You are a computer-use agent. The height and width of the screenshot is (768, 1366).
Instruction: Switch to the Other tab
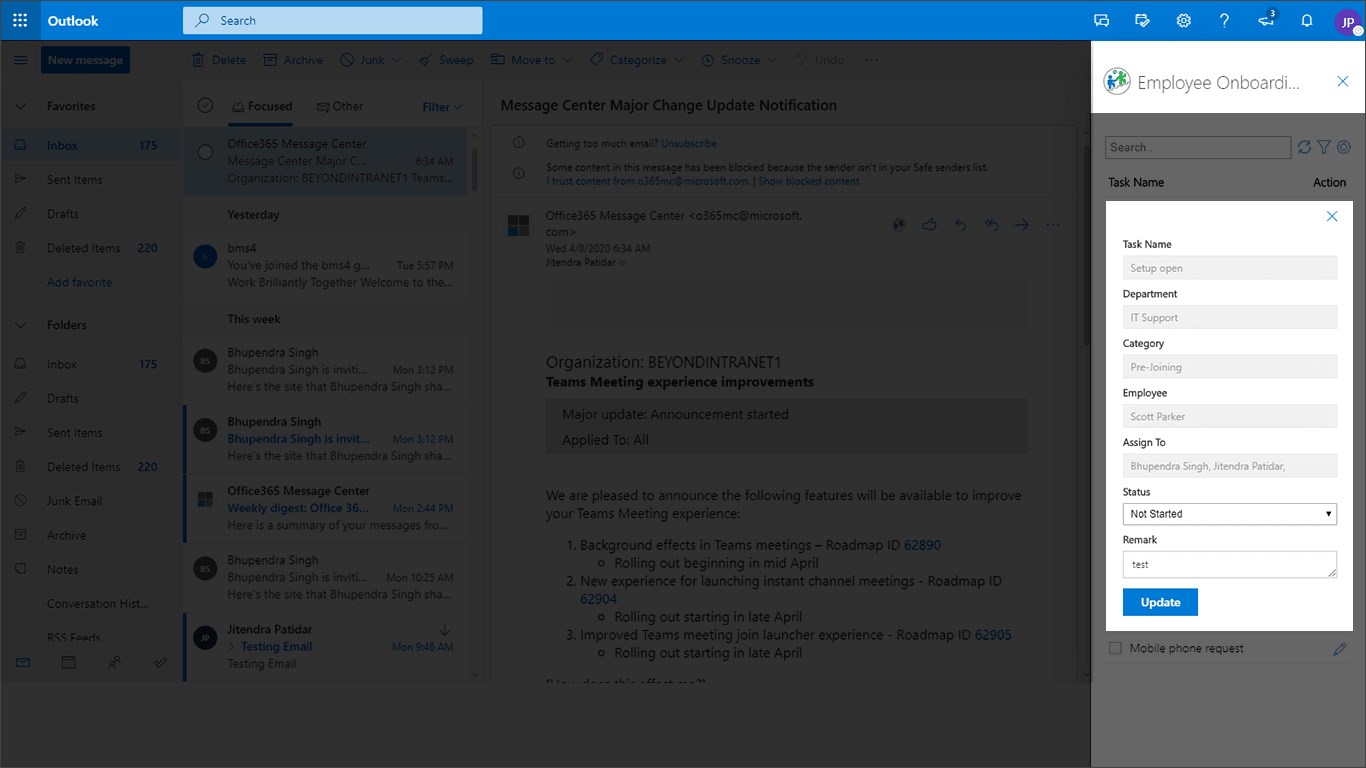339,107
